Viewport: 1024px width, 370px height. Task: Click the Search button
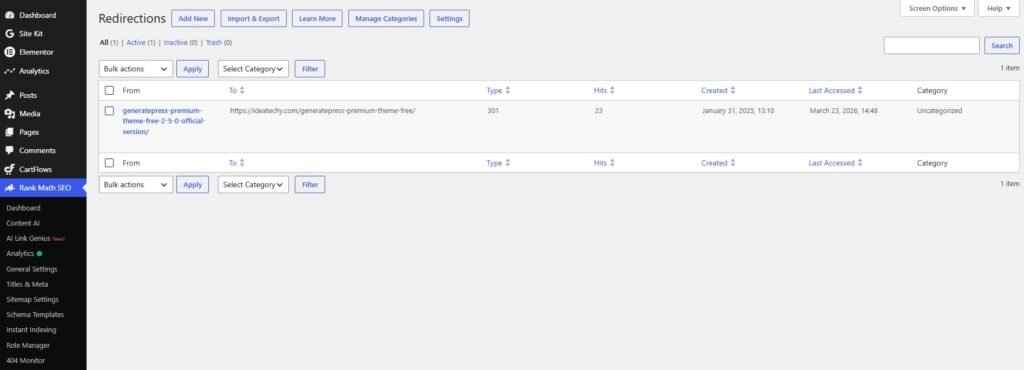tap(1002, 46)
